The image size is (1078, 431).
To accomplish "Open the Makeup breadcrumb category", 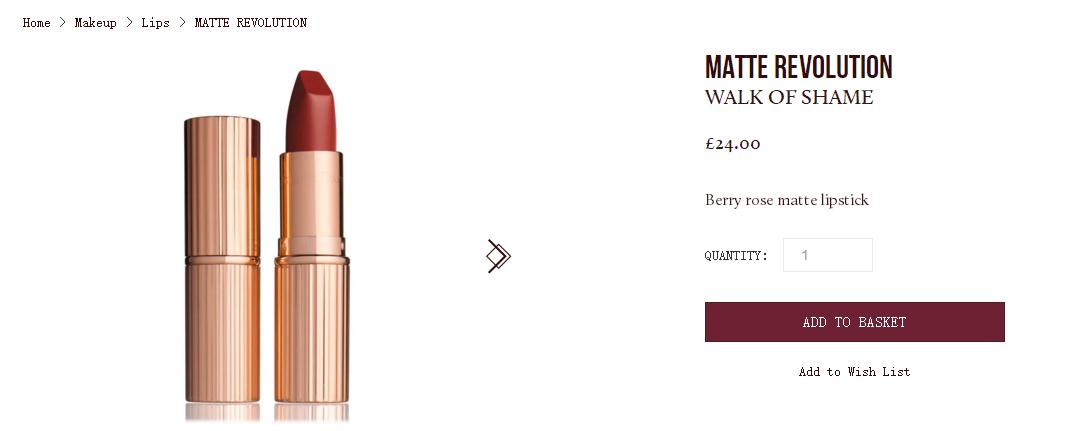I will coord(96,23).
